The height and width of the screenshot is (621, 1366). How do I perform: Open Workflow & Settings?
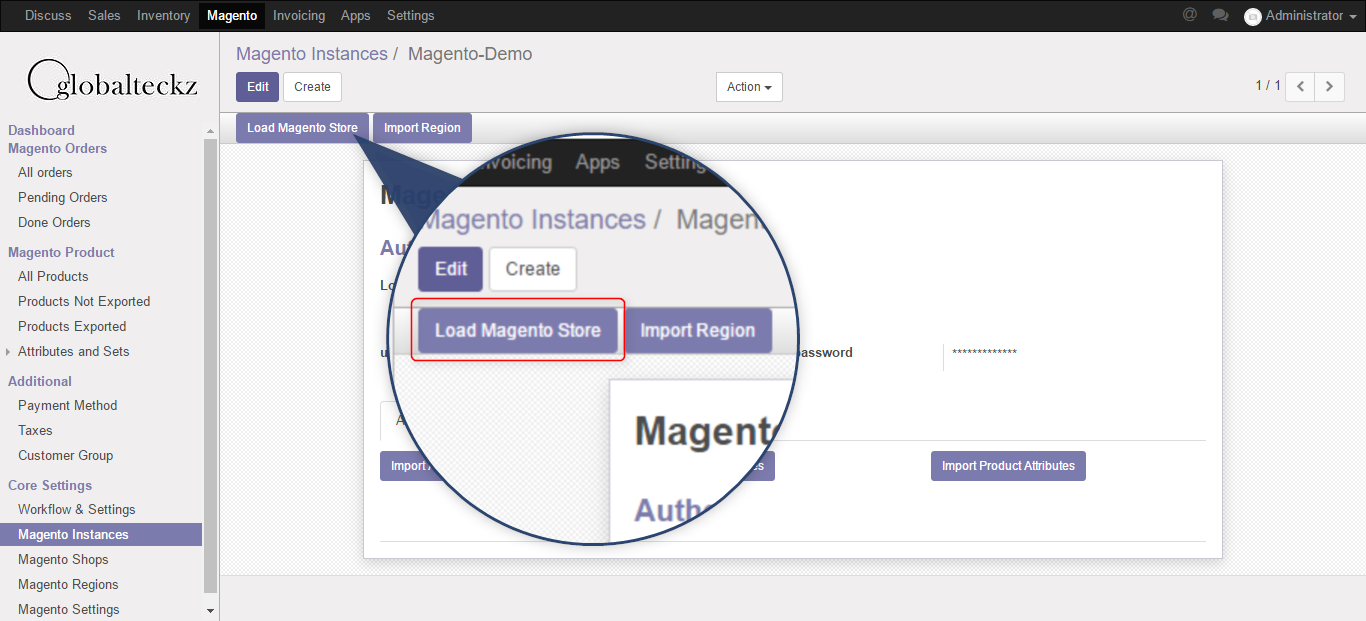[76, 509]
